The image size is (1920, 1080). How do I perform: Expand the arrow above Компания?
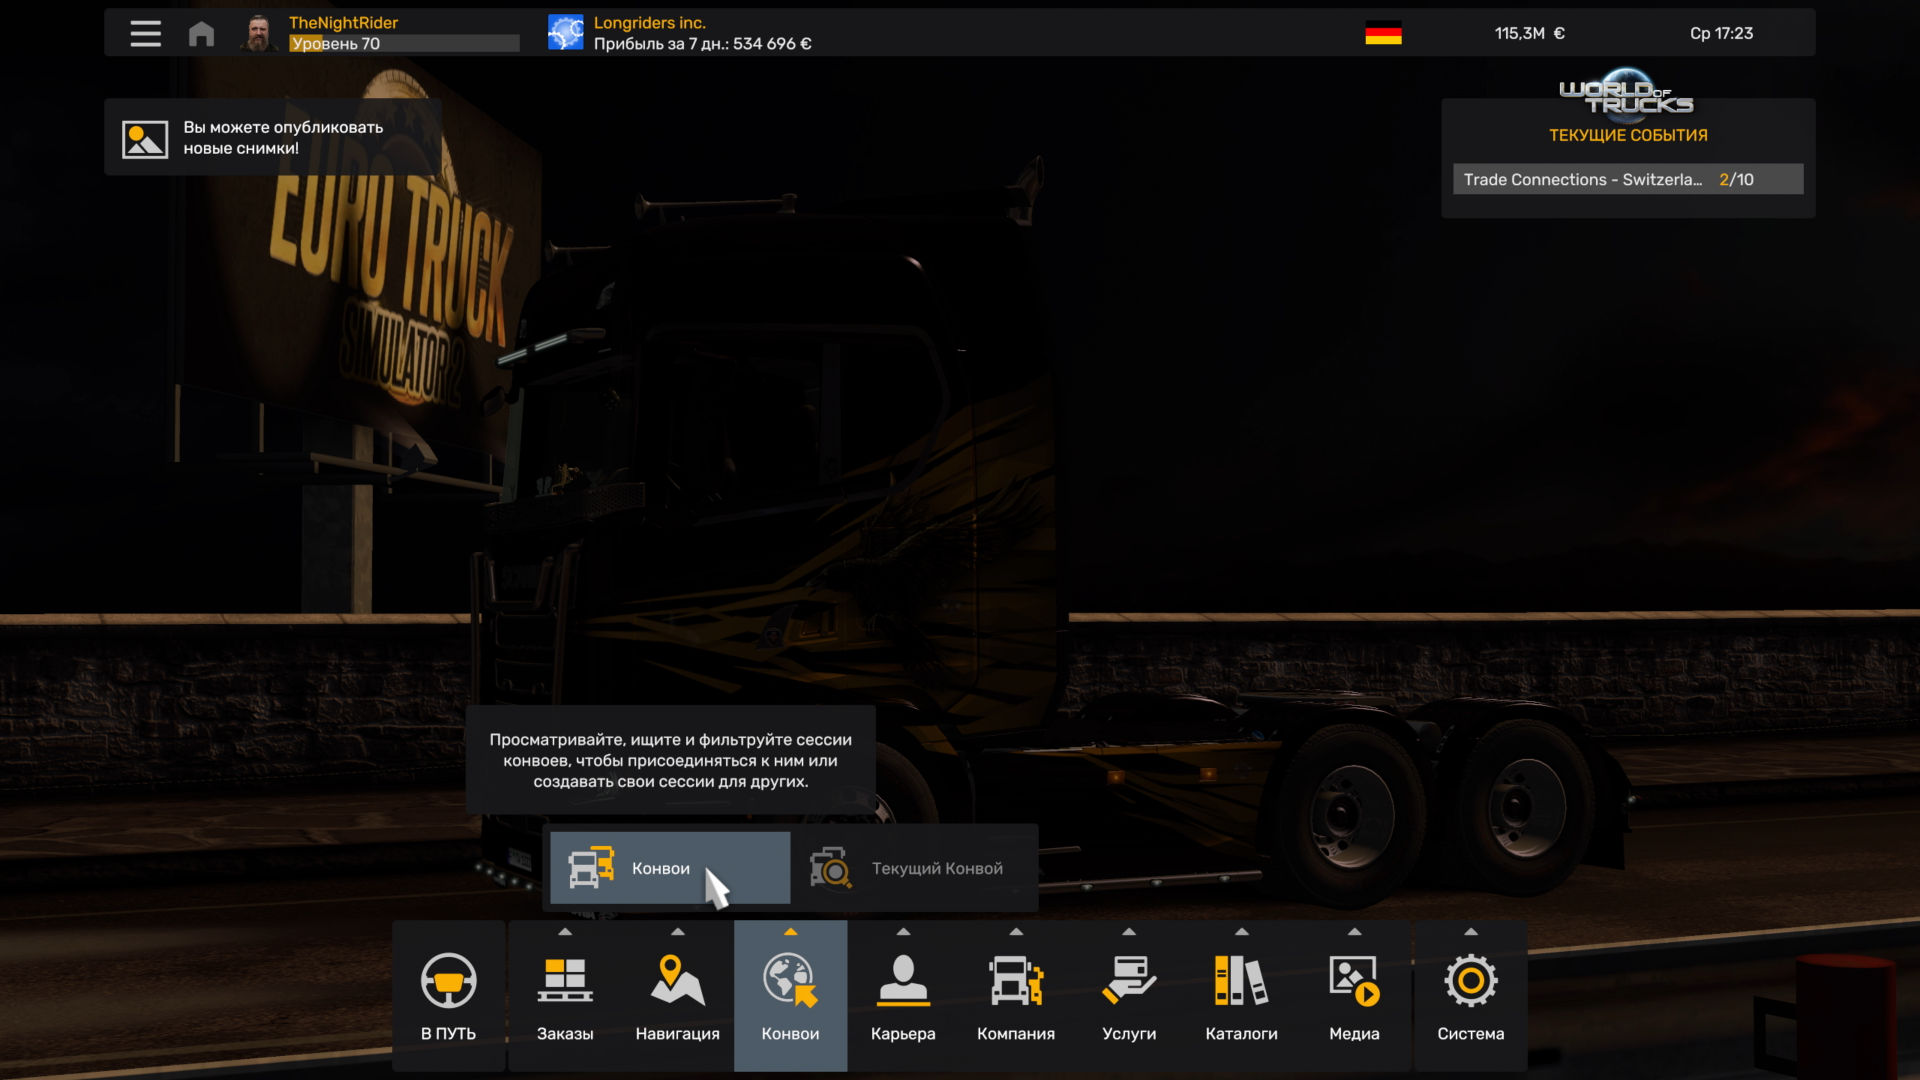[1016, 932]
